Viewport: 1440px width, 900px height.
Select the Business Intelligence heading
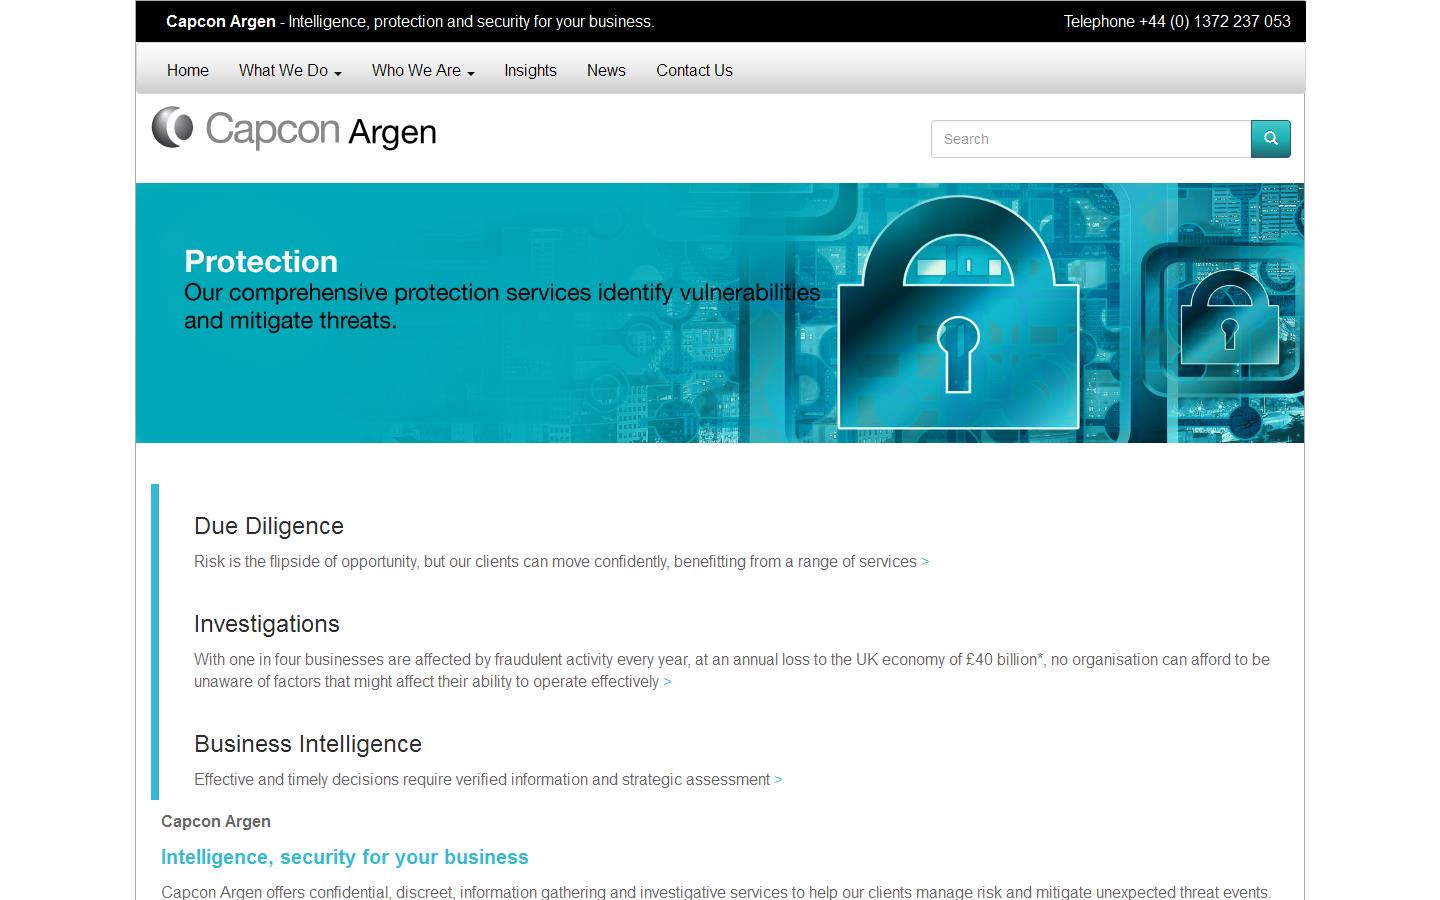tap(307, 744)
